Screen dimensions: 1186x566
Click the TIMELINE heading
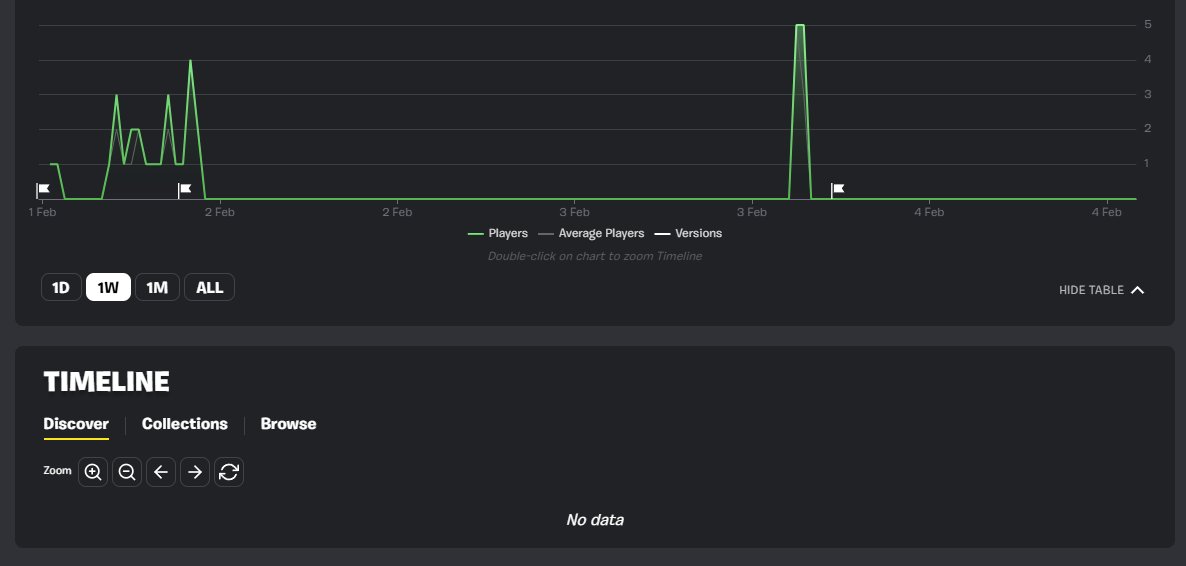coord(107,382)
